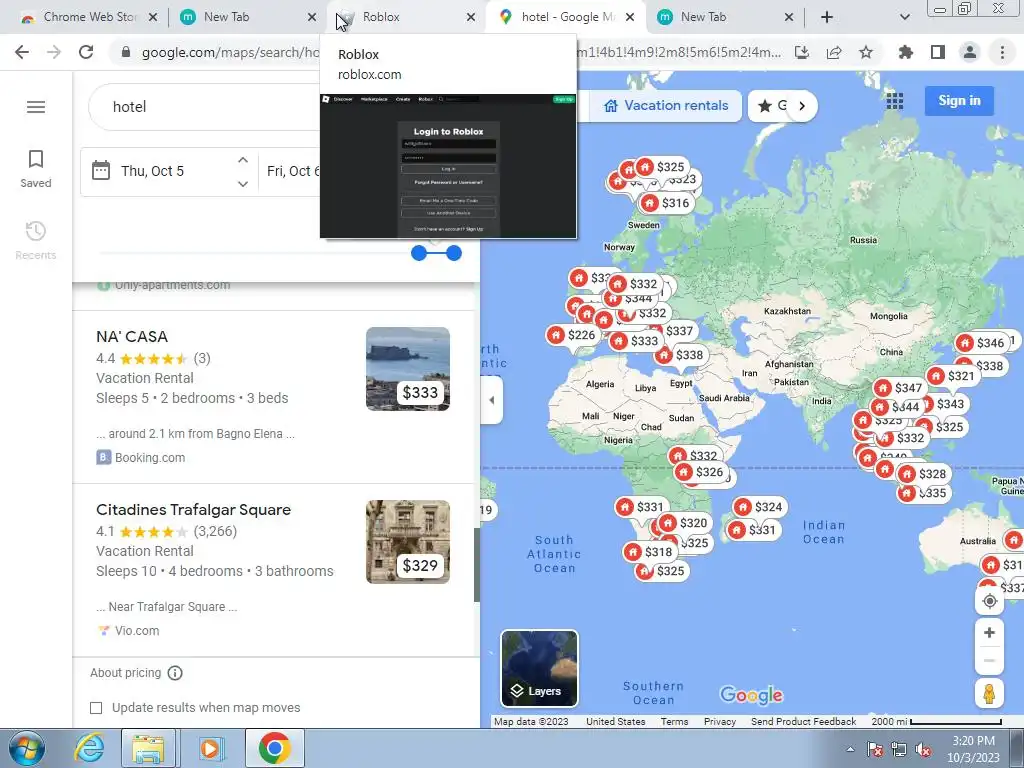Screen dimensions: 1024x768
Task: Click the Sign in button
Action: [x=959, y=101]
